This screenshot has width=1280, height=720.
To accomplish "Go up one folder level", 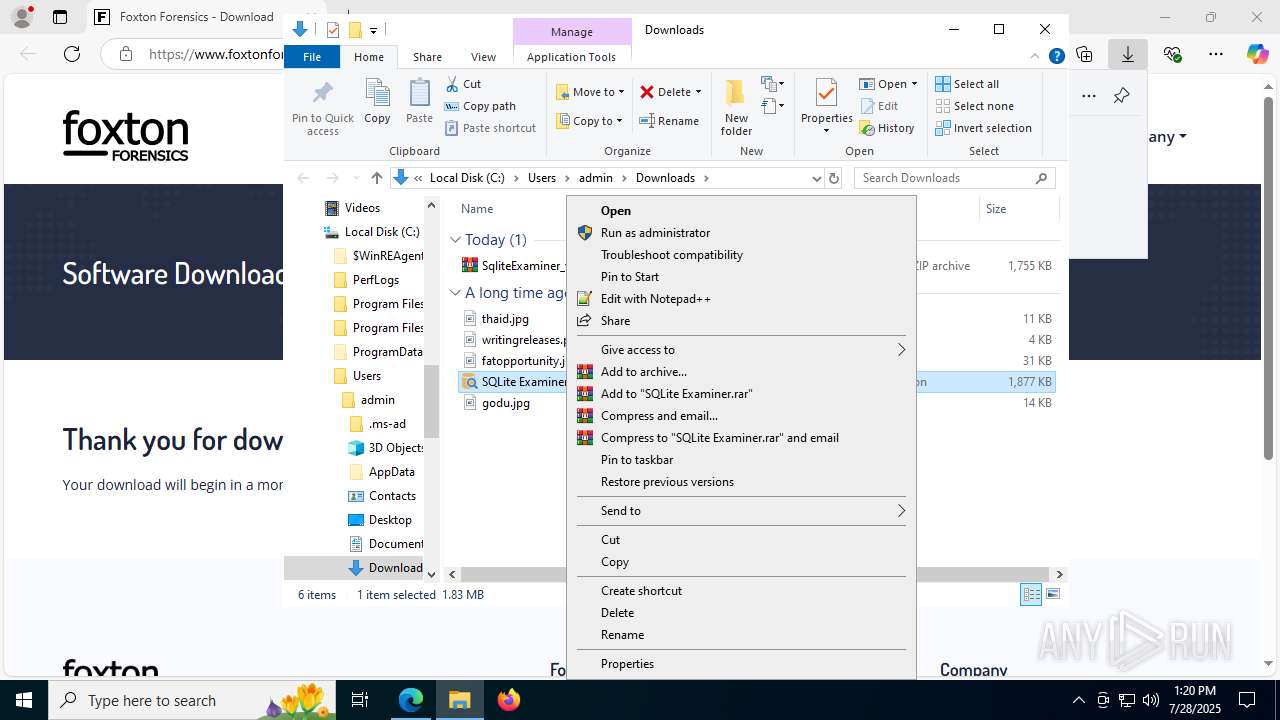I will 376,178.
